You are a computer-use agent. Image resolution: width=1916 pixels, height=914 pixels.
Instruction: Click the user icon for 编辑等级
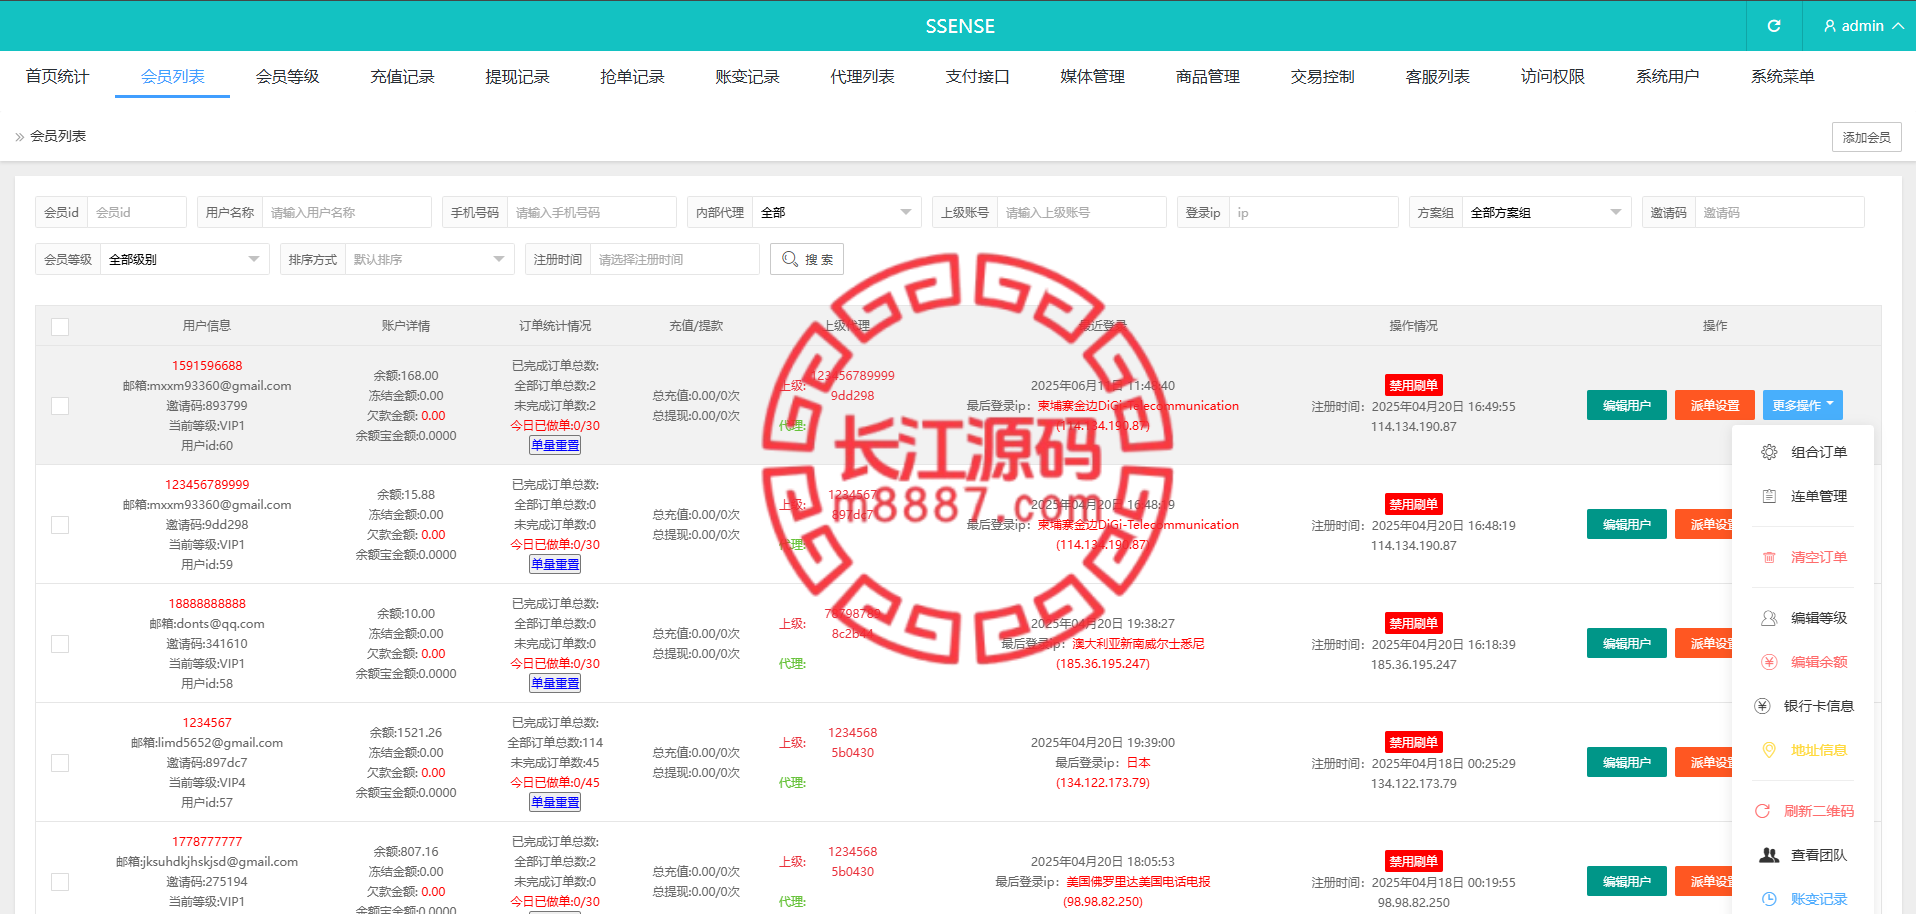(x=1769, y=618)
